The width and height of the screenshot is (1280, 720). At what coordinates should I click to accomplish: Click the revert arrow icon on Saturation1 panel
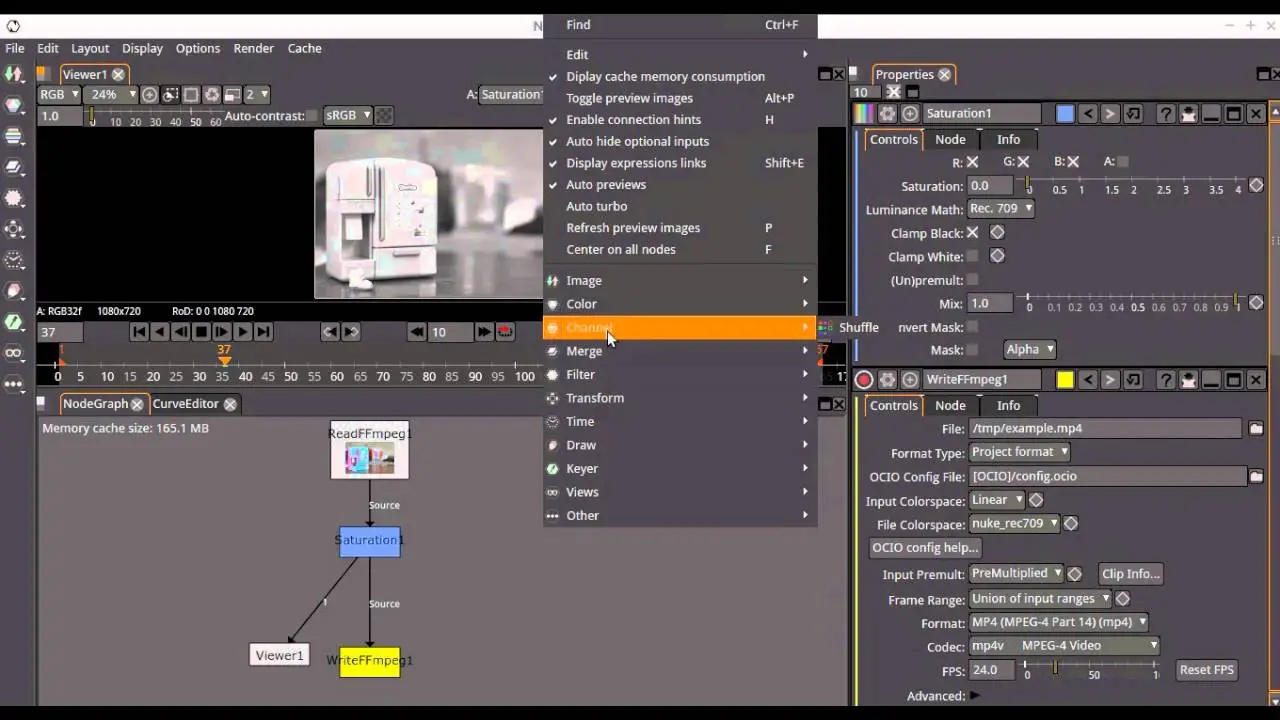click(1132, 114)
